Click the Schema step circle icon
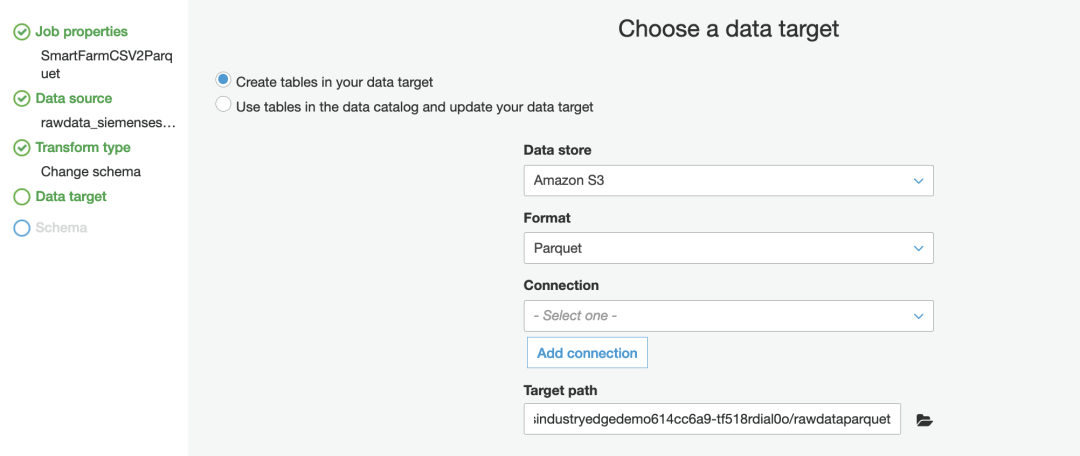The width and height of the screenshot is (1080, 456). click(x=21, y=228)
